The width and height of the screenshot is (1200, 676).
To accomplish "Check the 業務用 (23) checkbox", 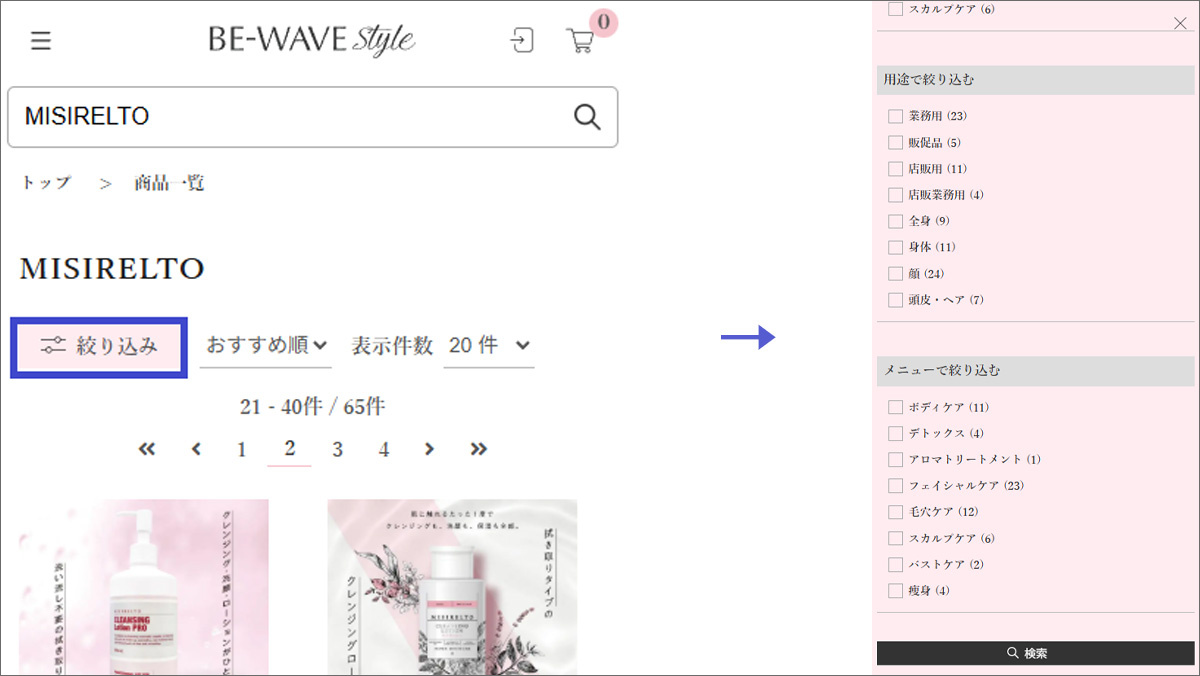I will click(895, 116).
